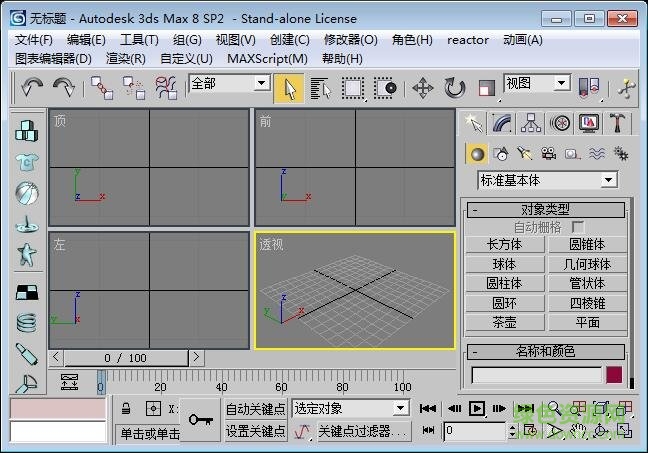This screenshot has height=453, width=648.
Task: Select the Cameras category icon
Action: [548, 153]
